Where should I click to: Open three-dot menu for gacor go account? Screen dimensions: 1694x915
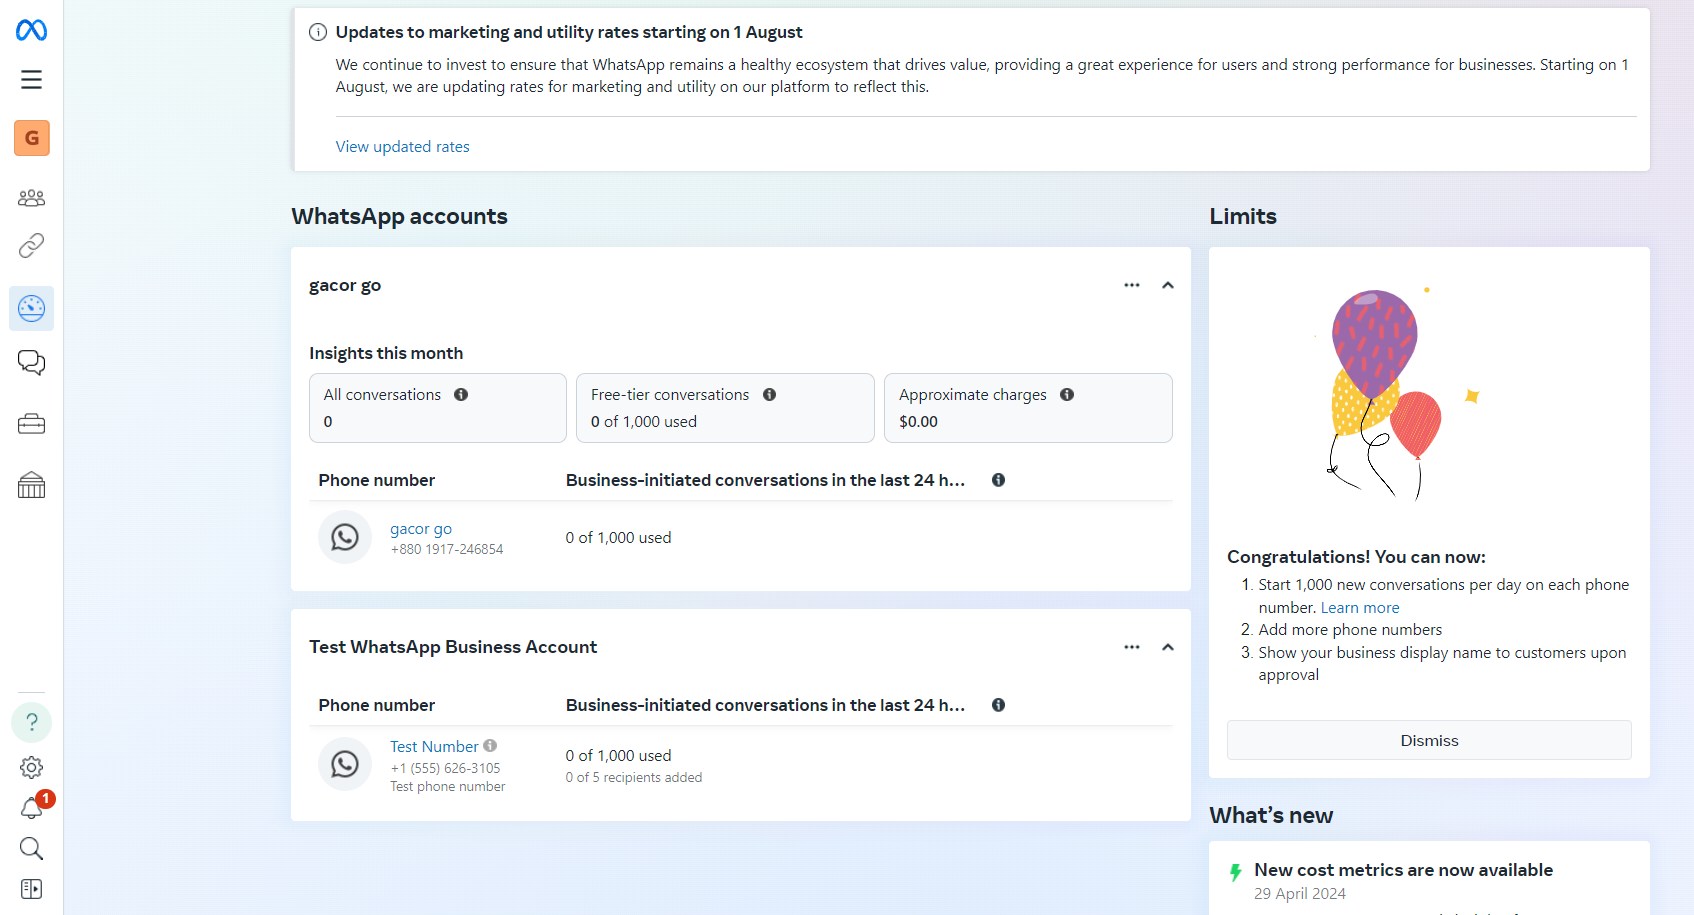1132,285
